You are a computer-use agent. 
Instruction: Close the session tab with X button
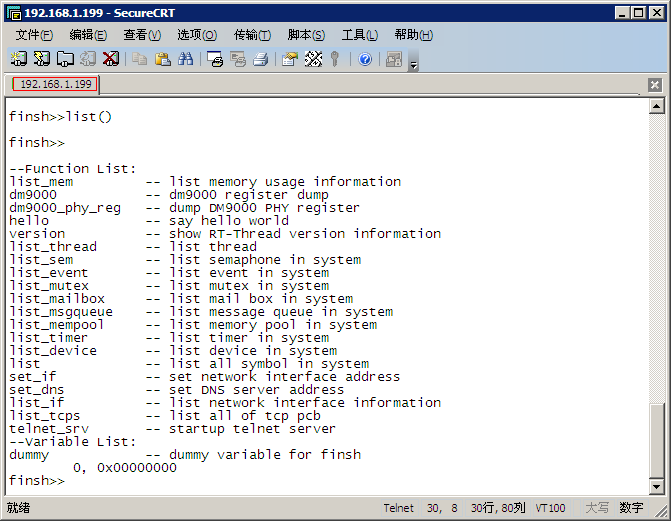(x=654, y=85)
